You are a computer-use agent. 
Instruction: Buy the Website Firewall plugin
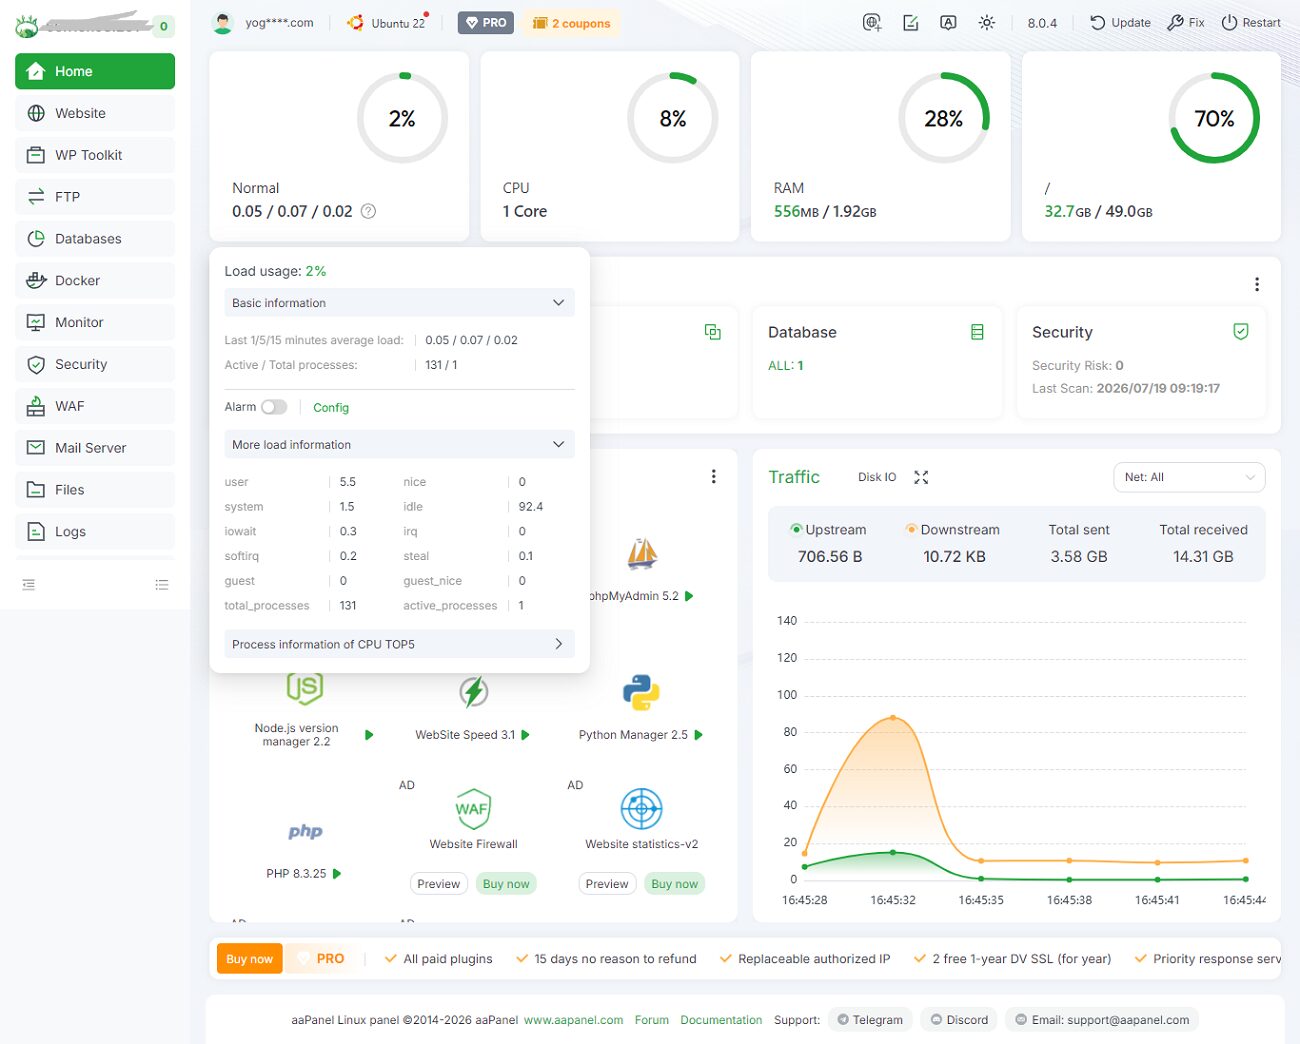pos(506,884)
